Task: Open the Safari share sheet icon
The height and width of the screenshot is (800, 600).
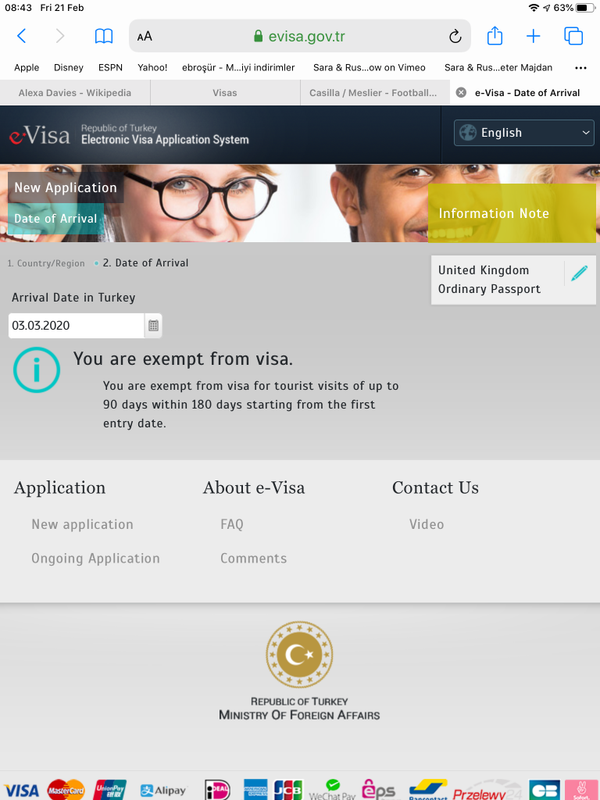Action: pos(494,36)
